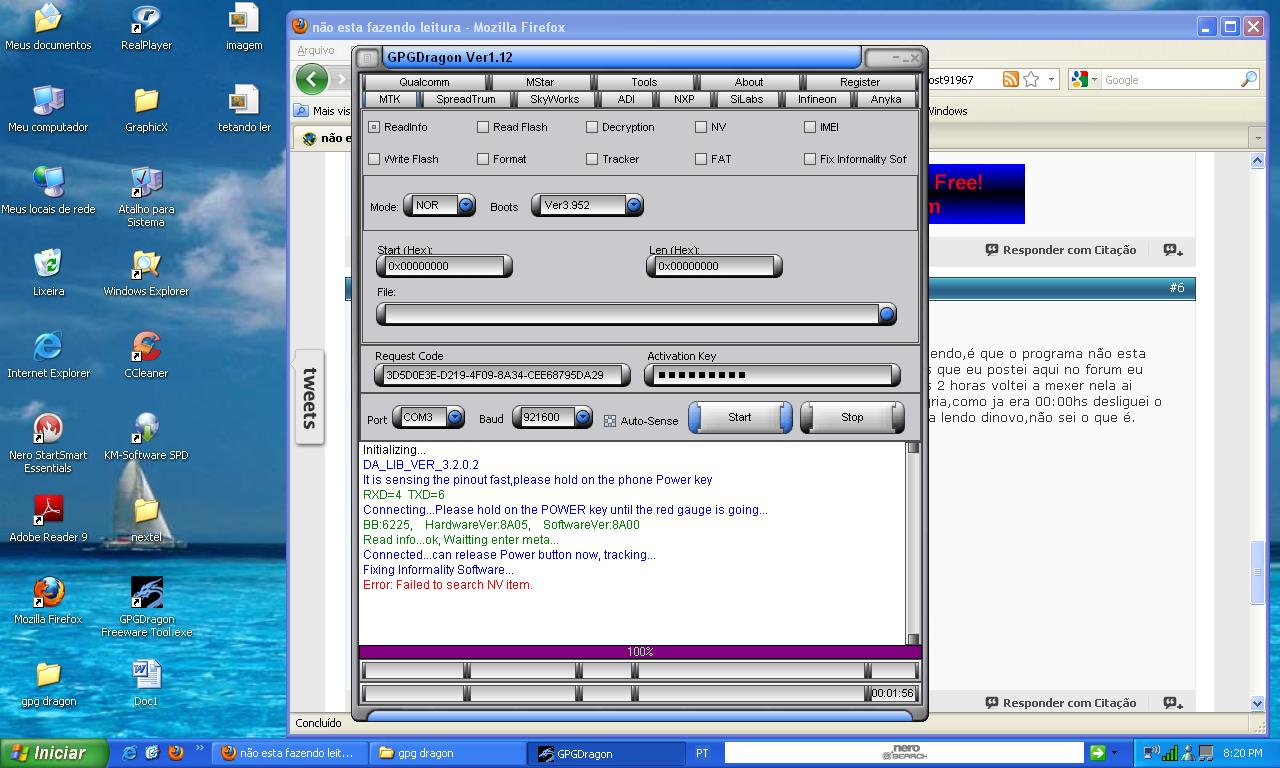Open the tweets side tab
Viewport: 1280px width, 768px height.
[x=310, y=397]
